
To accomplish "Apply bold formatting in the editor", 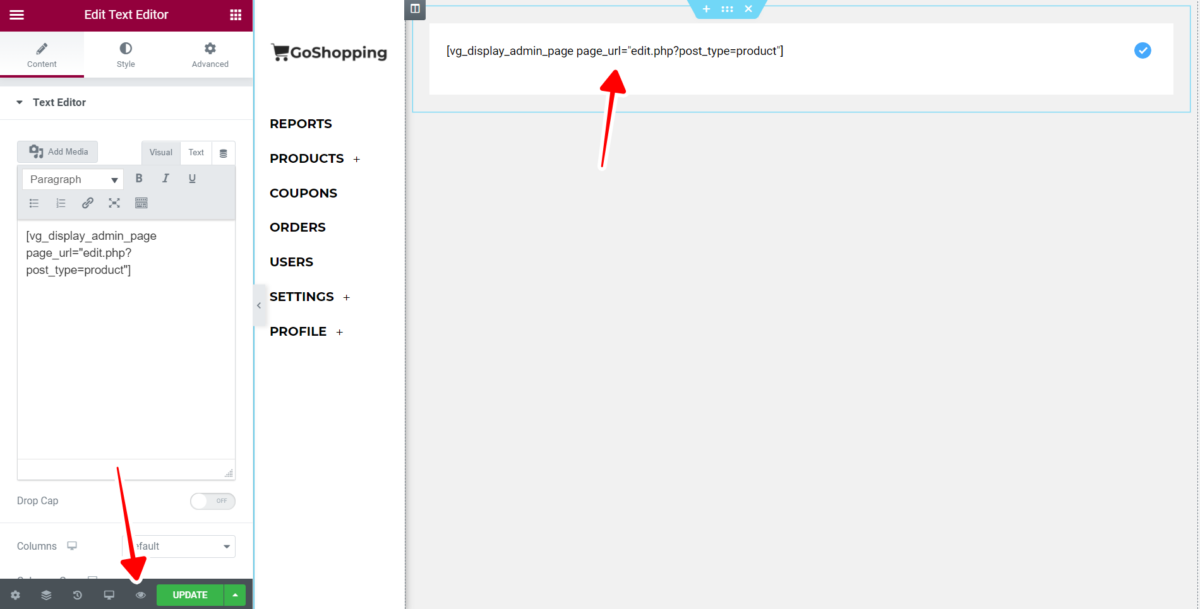I will click(139, 178).
